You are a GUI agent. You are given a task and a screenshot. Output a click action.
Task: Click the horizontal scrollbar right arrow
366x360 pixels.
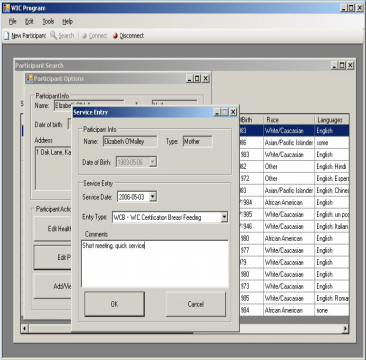click(345, 329)
